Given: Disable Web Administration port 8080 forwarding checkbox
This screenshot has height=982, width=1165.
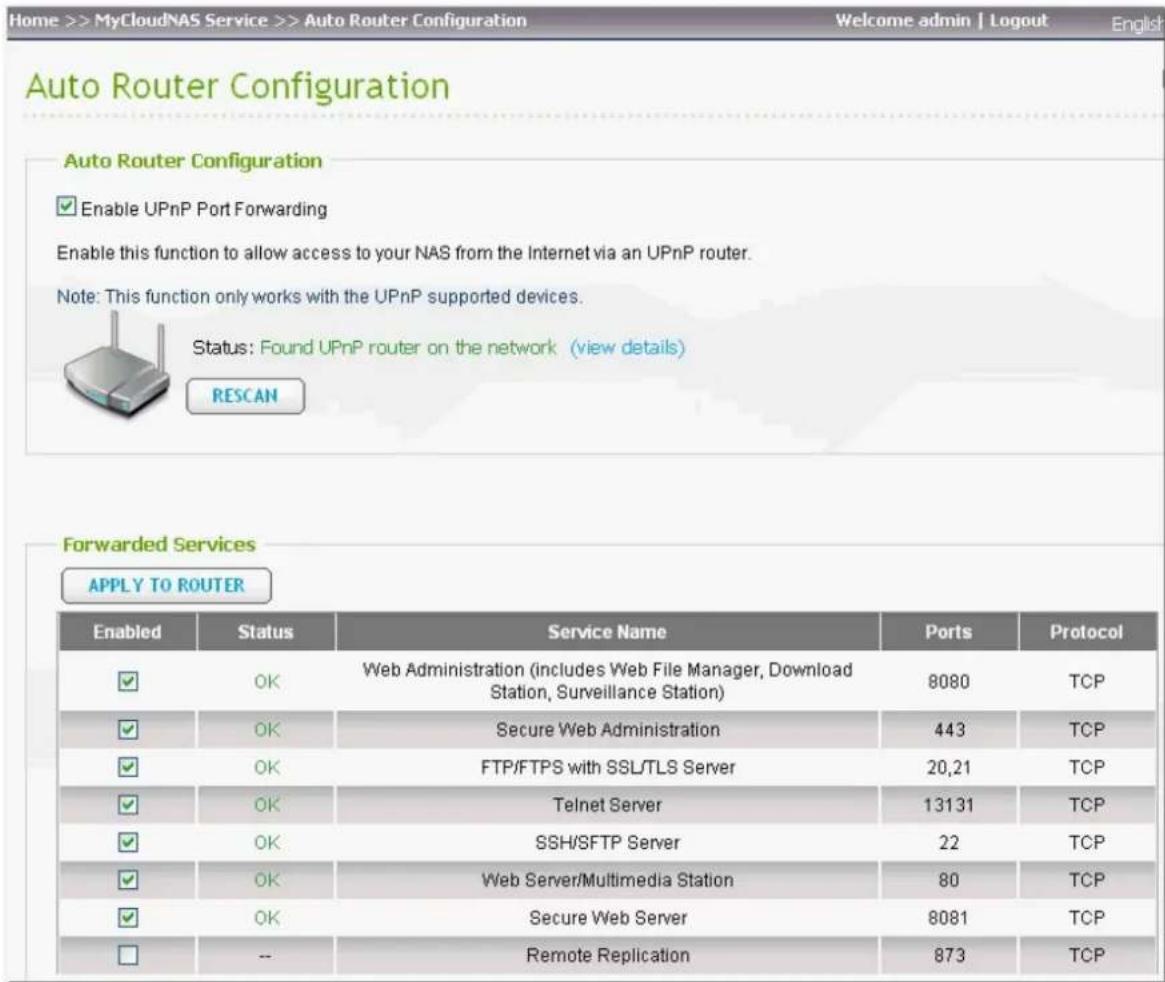Looking at the screenshot, I should coord(128,680).
